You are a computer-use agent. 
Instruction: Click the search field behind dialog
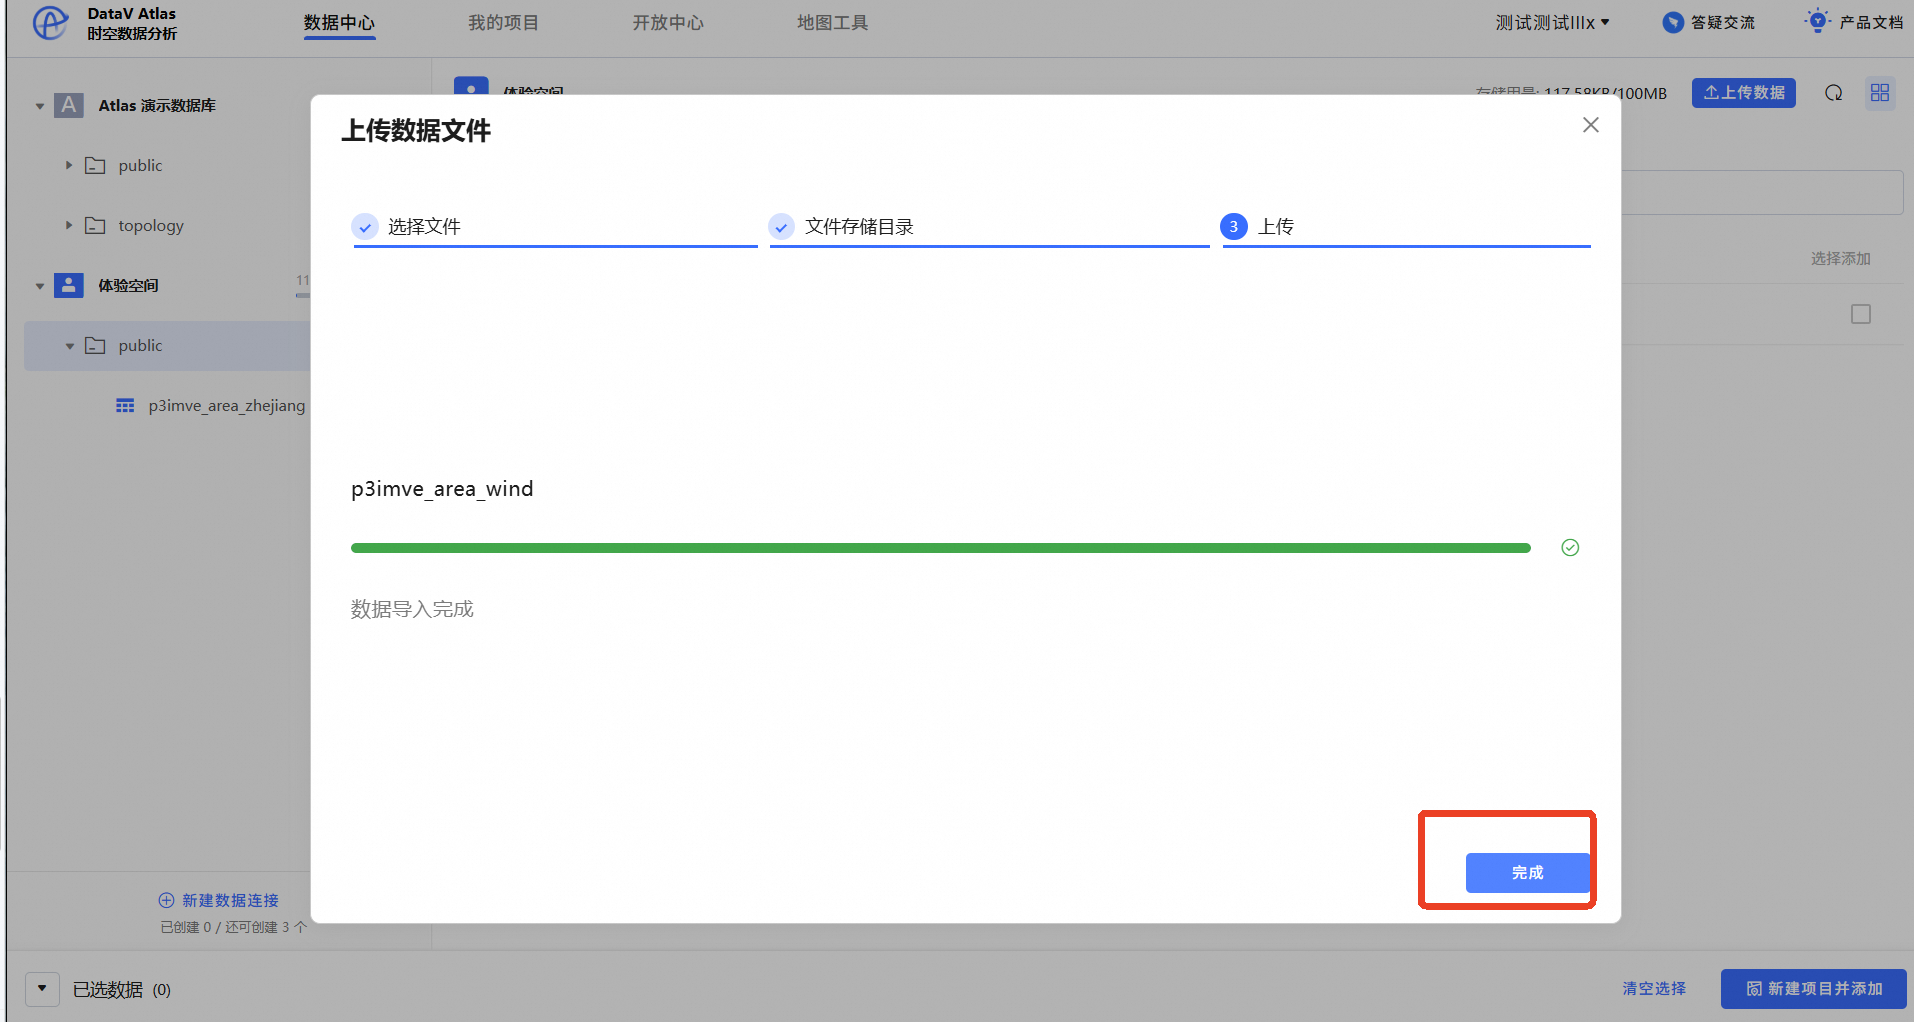coord(1761,192)
